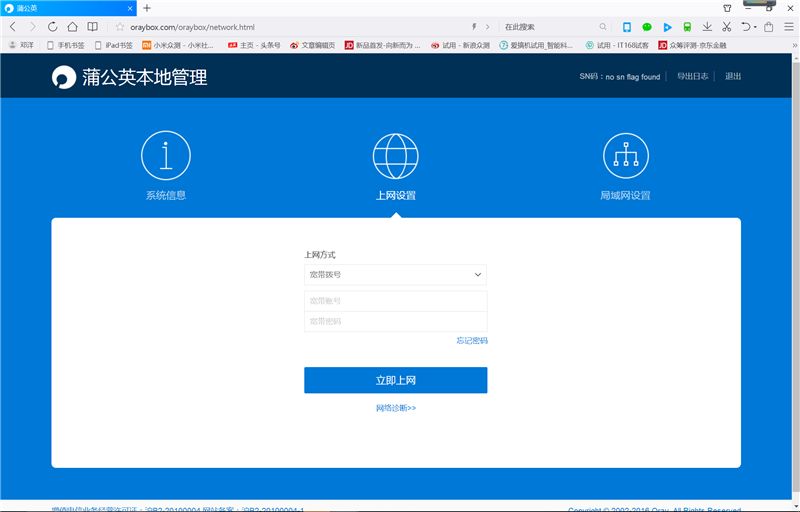Select the 上网设置 globe icon
The image size is (800, 512).
(x=395, y=156)
